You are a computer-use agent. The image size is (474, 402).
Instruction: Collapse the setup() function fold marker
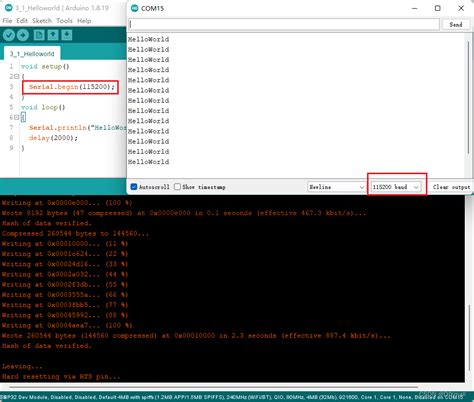[16, 77]
